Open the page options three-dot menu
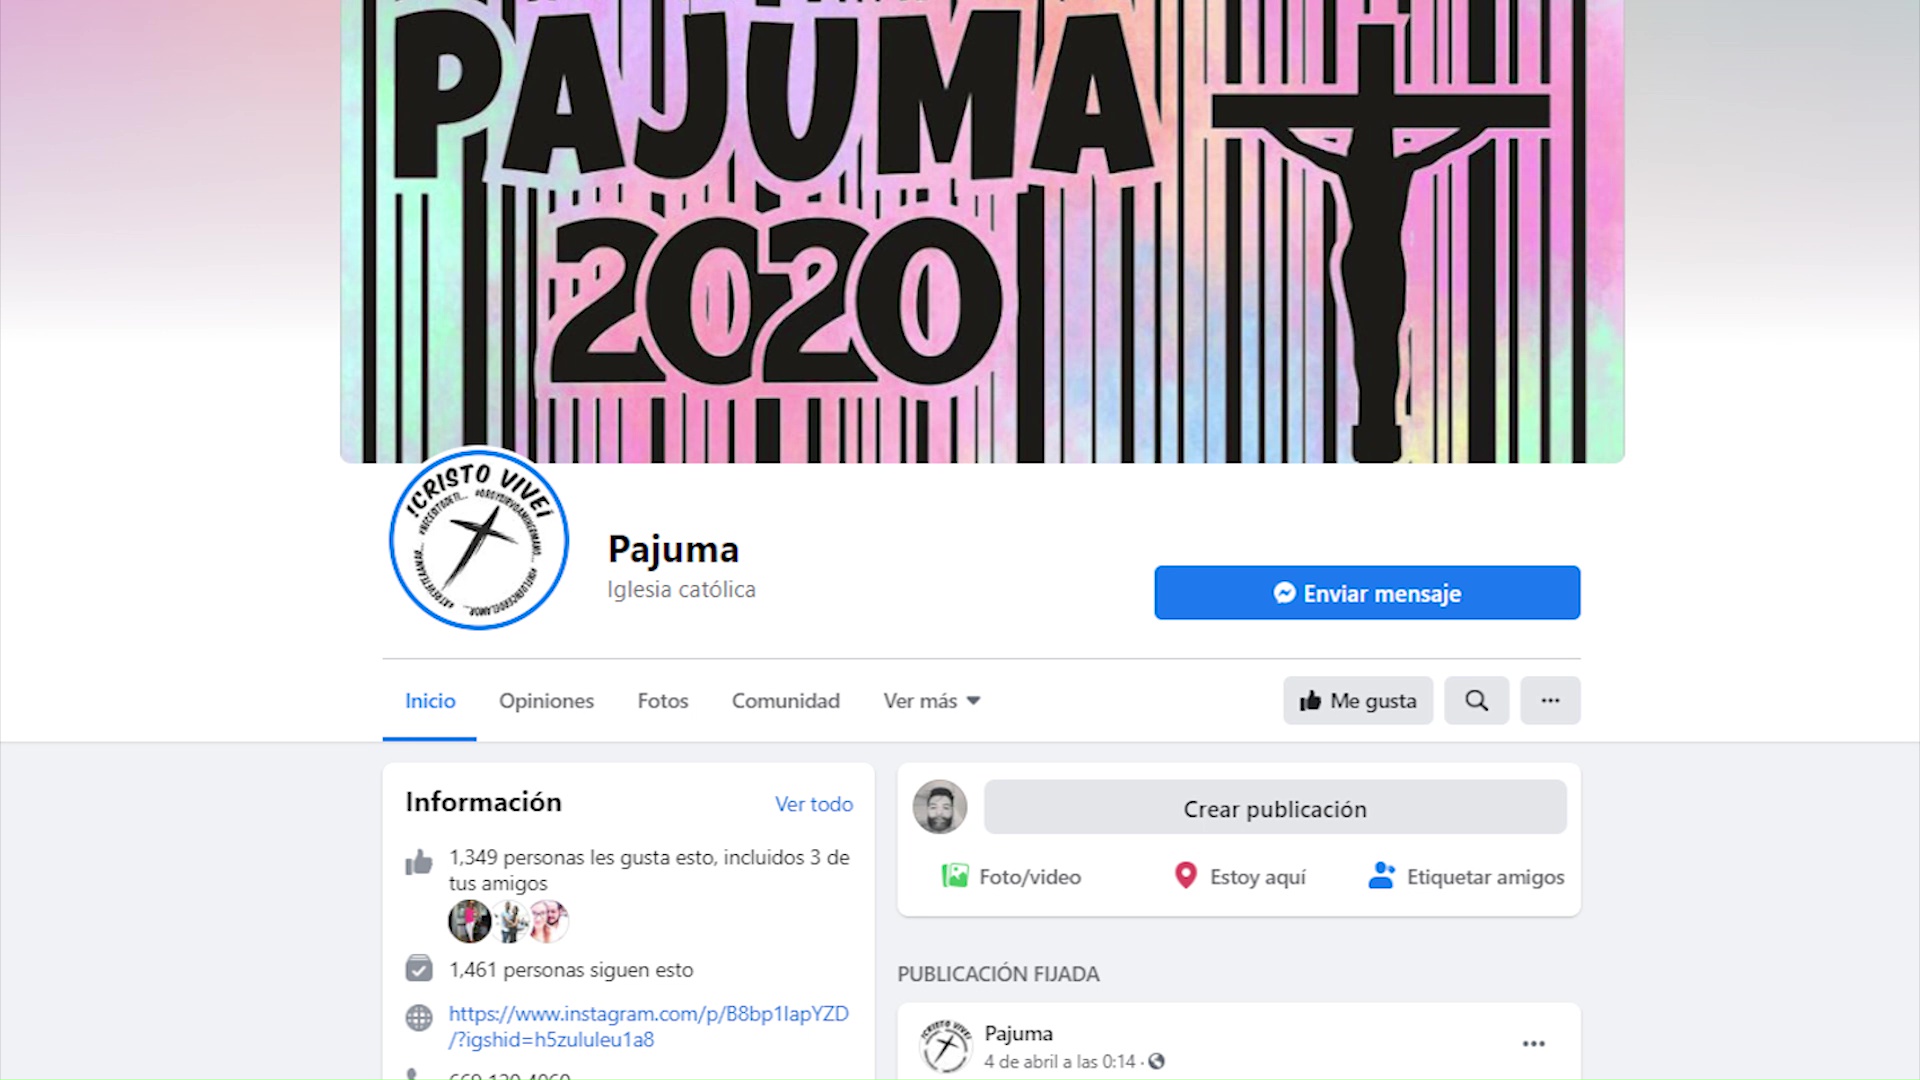The image size is (1920, 1080). 1550,701
